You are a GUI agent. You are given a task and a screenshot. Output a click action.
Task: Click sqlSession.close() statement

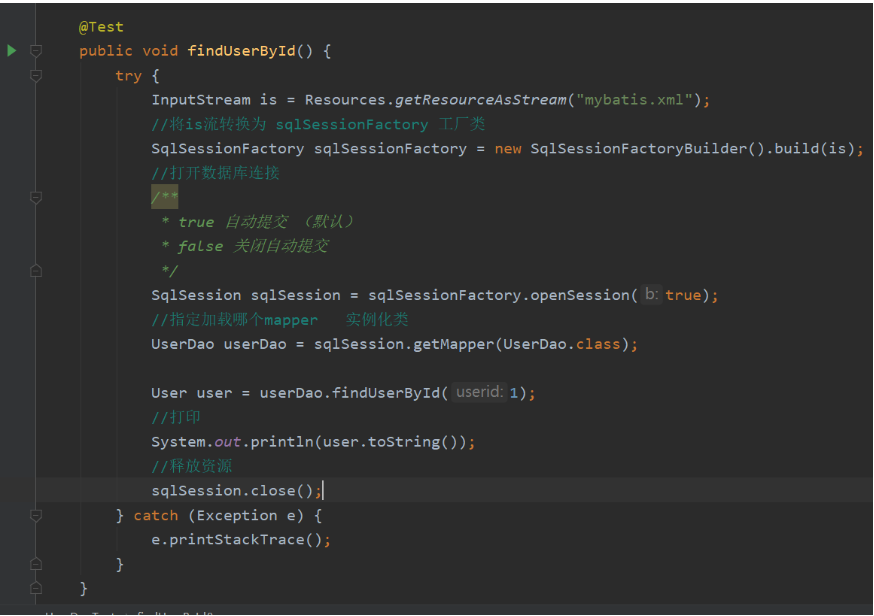[x=236, y=491]
